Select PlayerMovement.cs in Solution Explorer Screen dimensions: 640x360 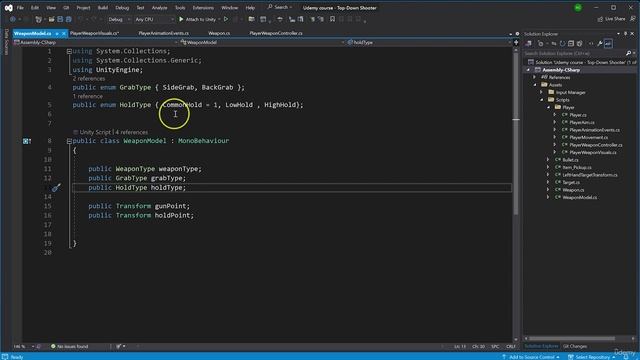tap(589, 138)
